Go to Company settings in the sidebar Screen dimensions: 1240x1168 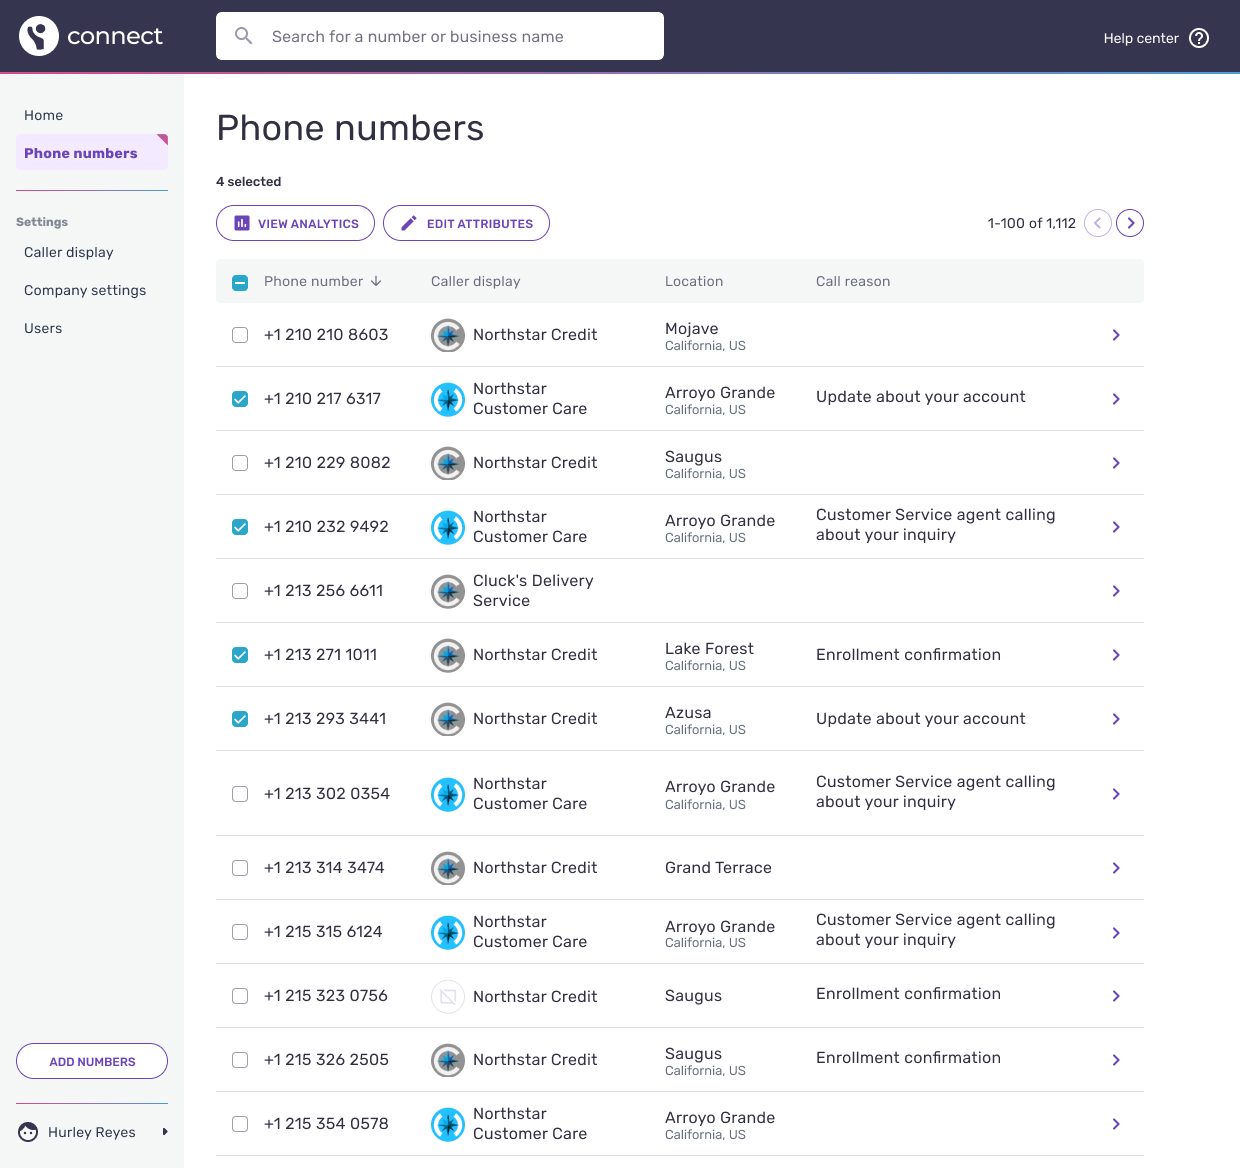coord(85,290)
